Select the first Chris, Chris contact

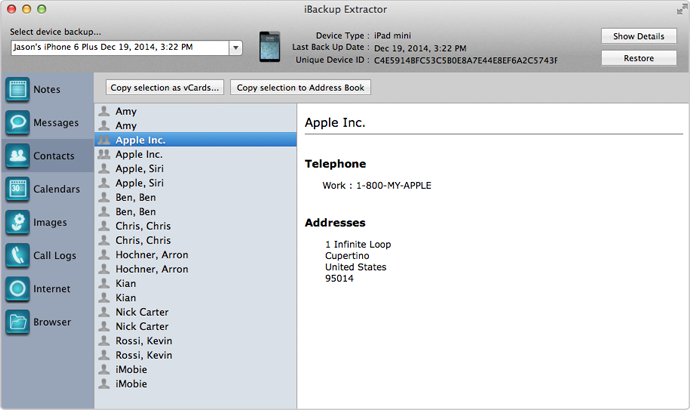pos(195,226)
